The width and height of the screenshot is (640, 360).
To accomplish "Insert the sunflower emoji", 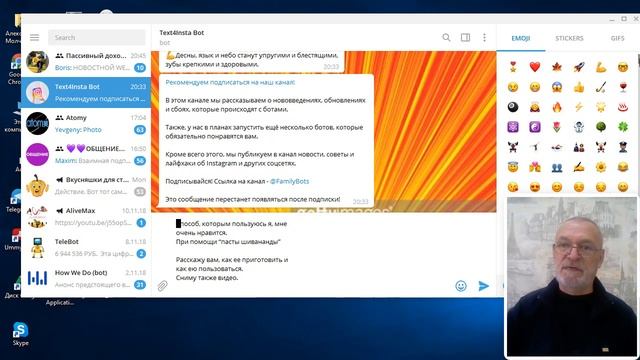I will click(601, 167).
